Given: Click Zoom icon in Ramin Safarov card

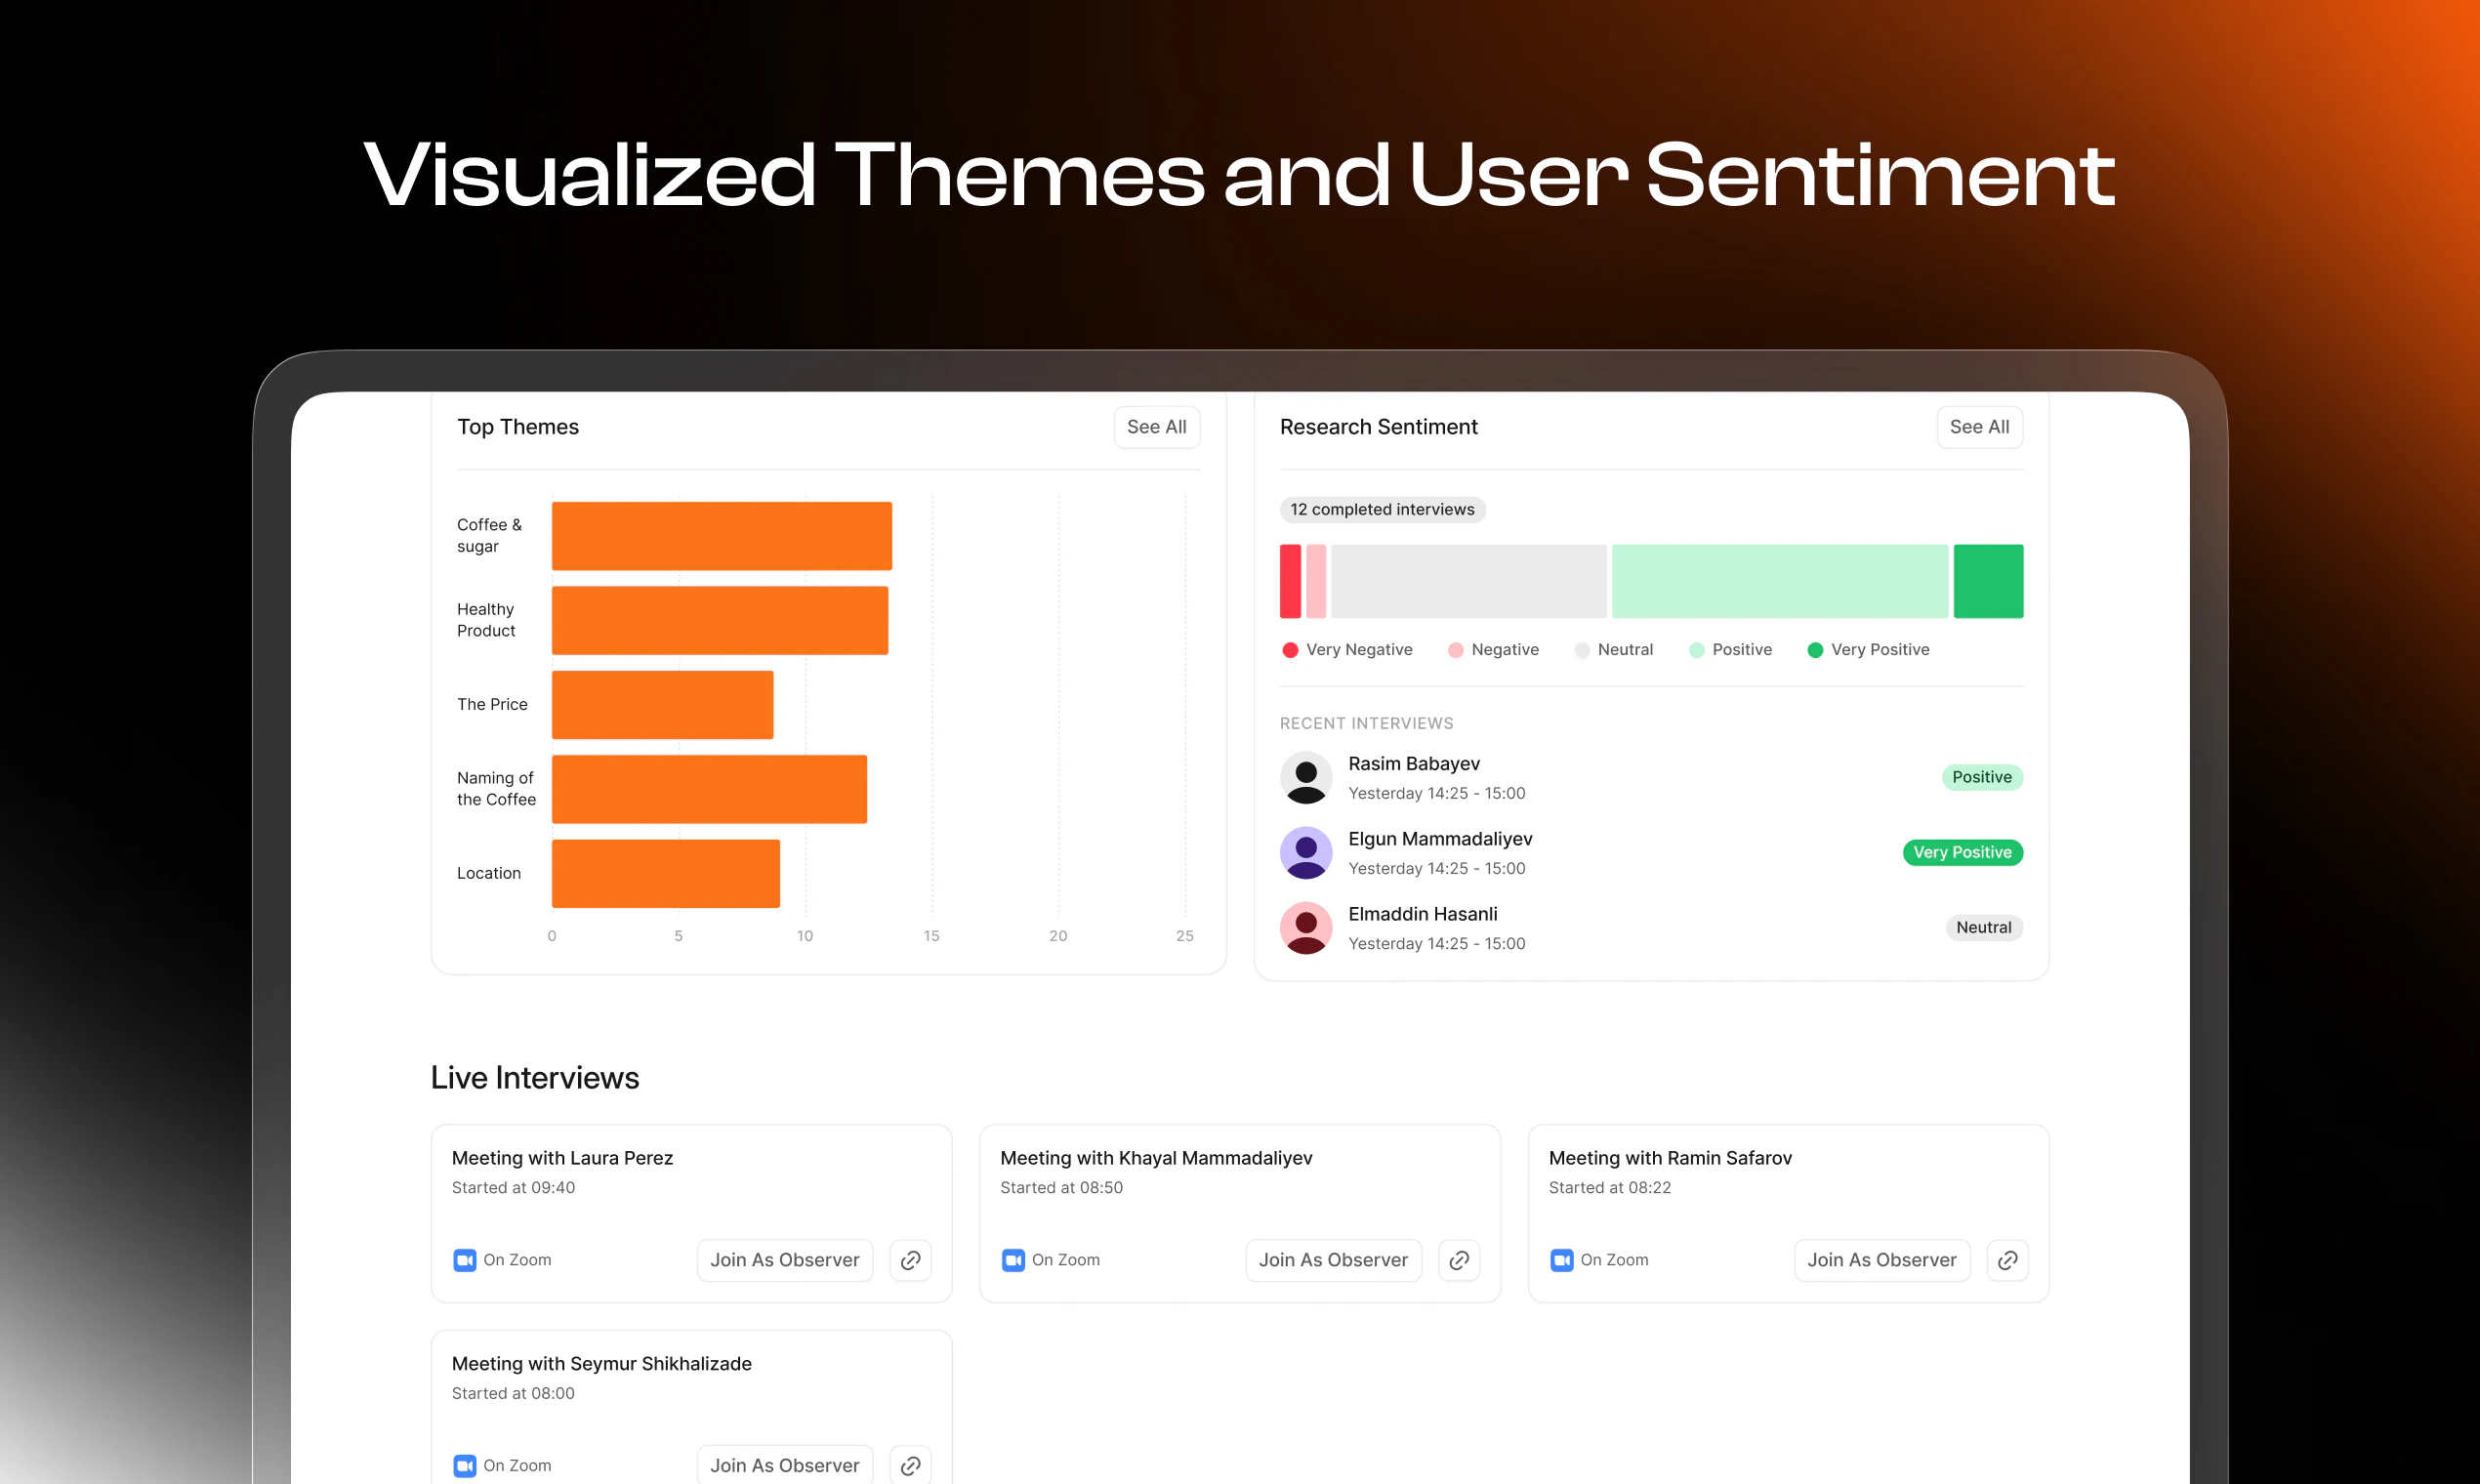Looking at the screenshot, I should pyautogui.click(x=1562, y=1260).
